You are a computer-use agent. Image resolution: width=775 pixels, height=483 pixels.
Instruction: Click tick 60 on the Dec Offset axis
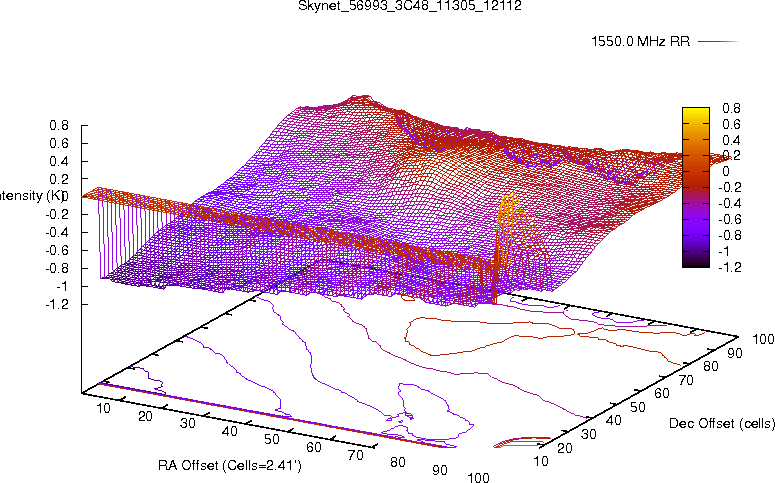coord(662,393)
